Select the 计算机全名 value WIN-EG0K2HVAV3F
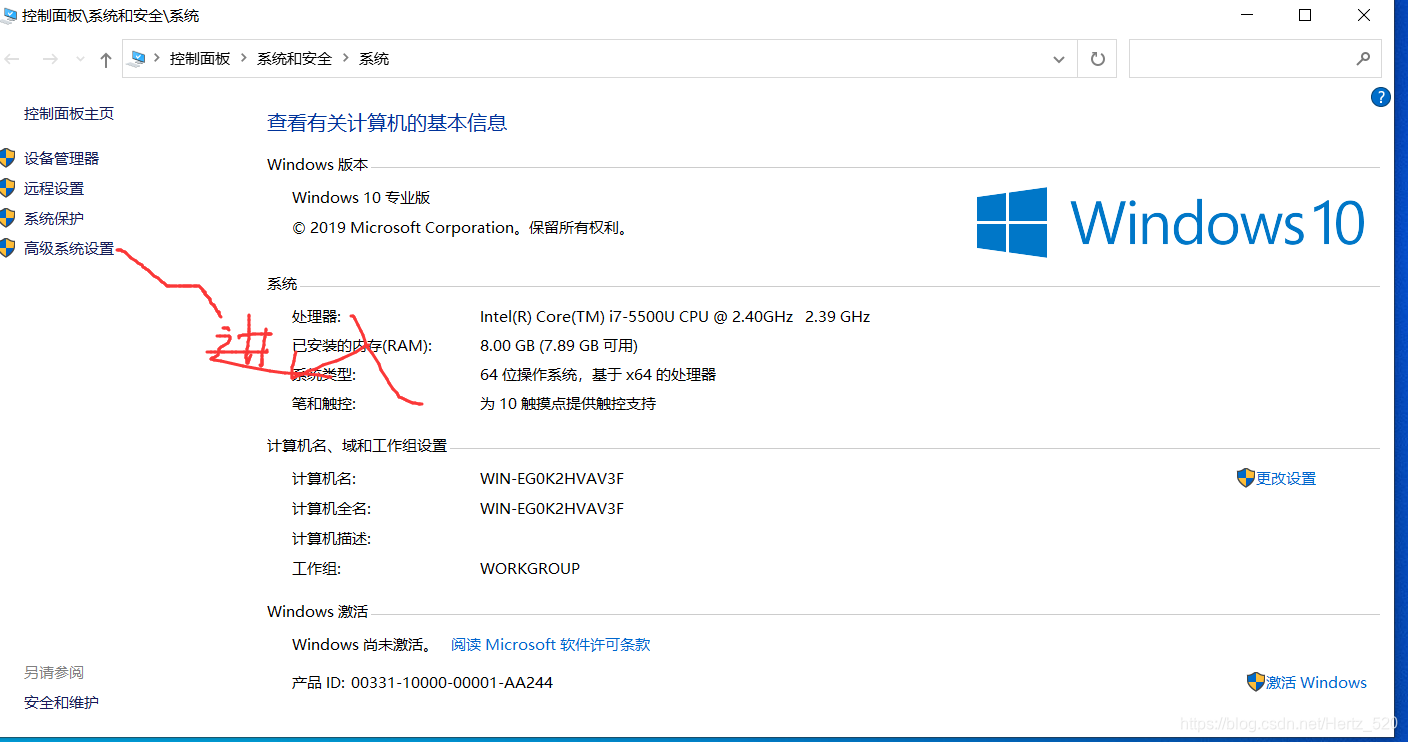The width and height of the screenshot is (1408, 742). tap(552, 508)
